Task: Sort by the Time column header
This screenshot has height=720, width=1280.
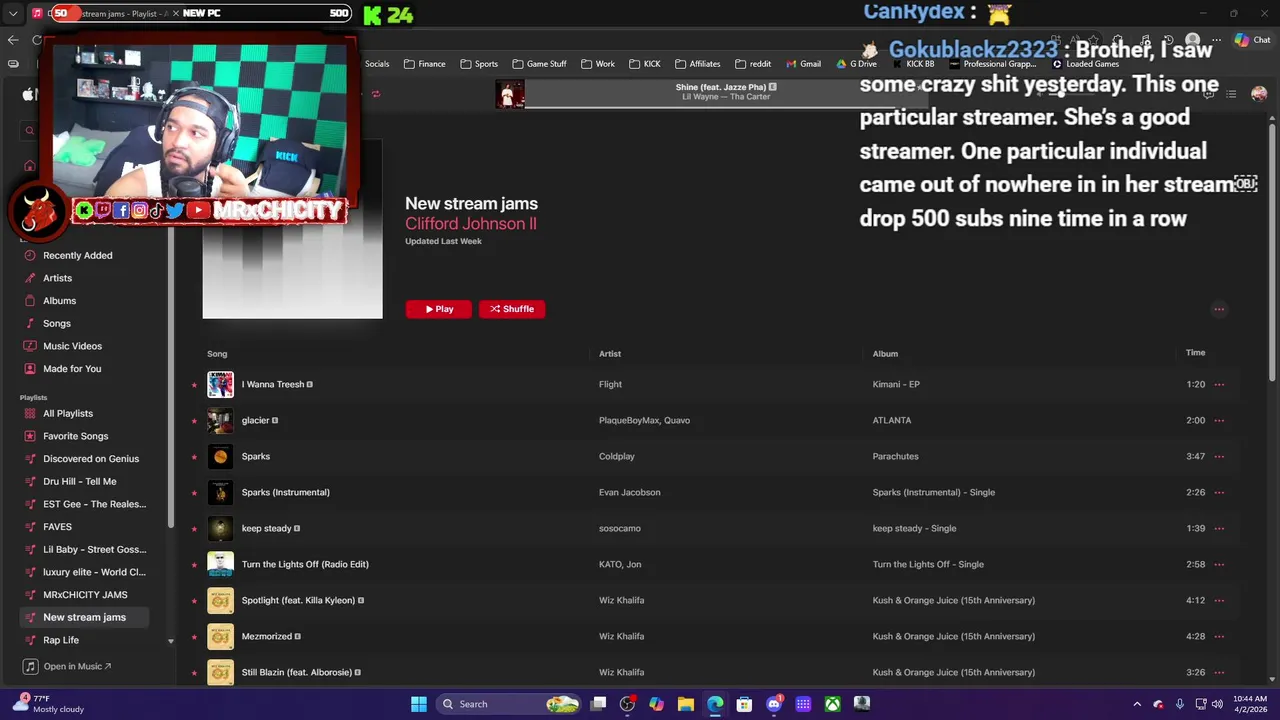Action: click(x=1195, y=353)
